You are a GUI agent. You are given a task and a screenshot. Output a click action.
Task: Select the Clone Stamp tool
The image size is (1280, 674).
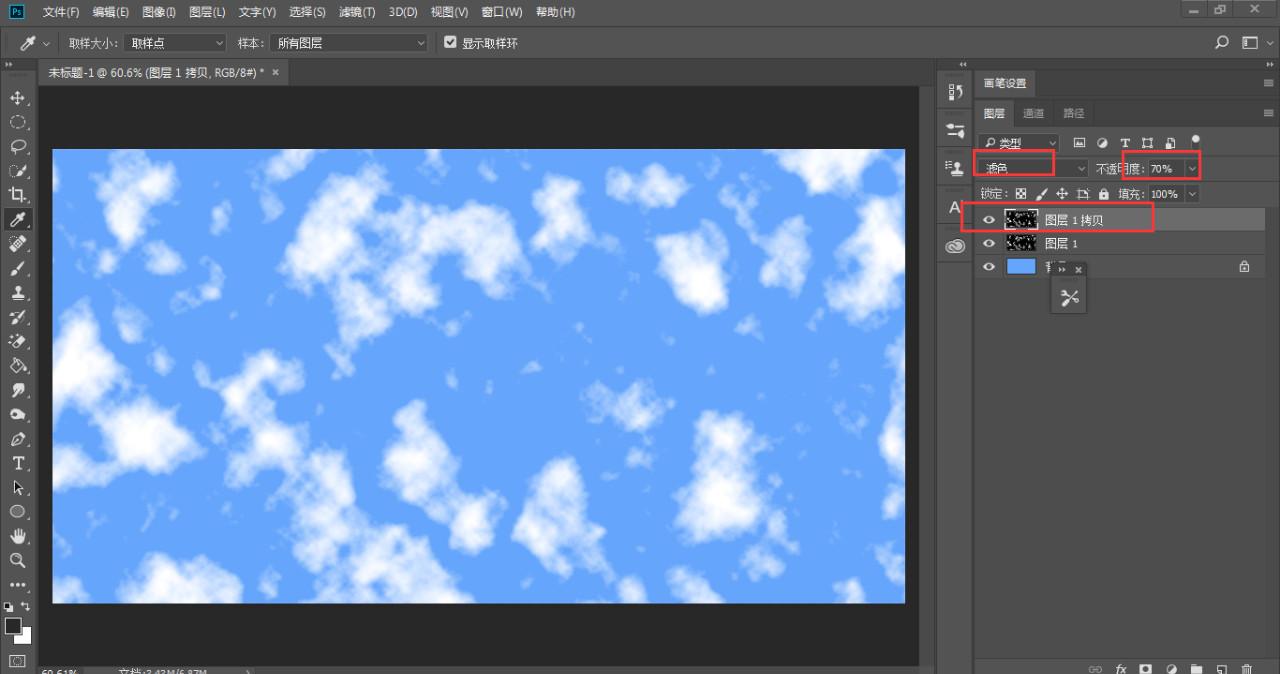18,293
